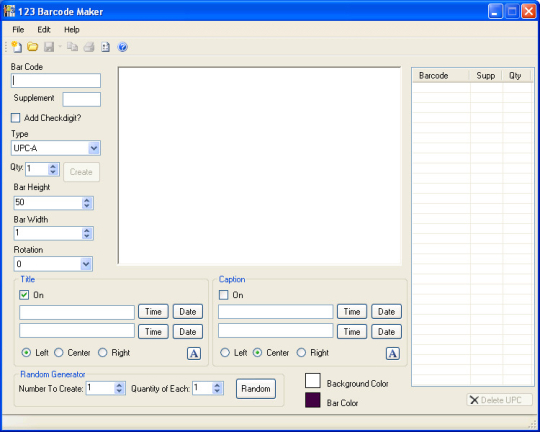Increase Qty with the up arrow
This screenshot has width=540, height=432.
pyautogui.click(x=53, y=166)
